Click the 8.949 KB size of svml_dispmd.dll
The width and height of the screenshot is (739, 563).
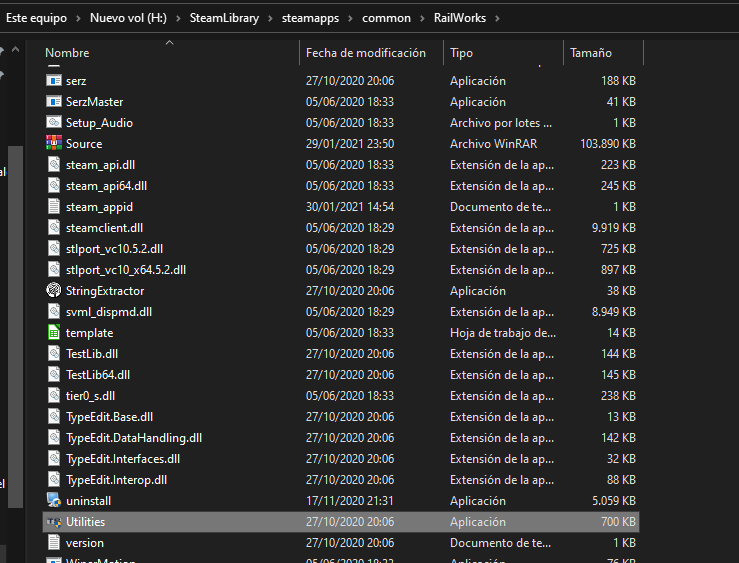tap(614, 312)
